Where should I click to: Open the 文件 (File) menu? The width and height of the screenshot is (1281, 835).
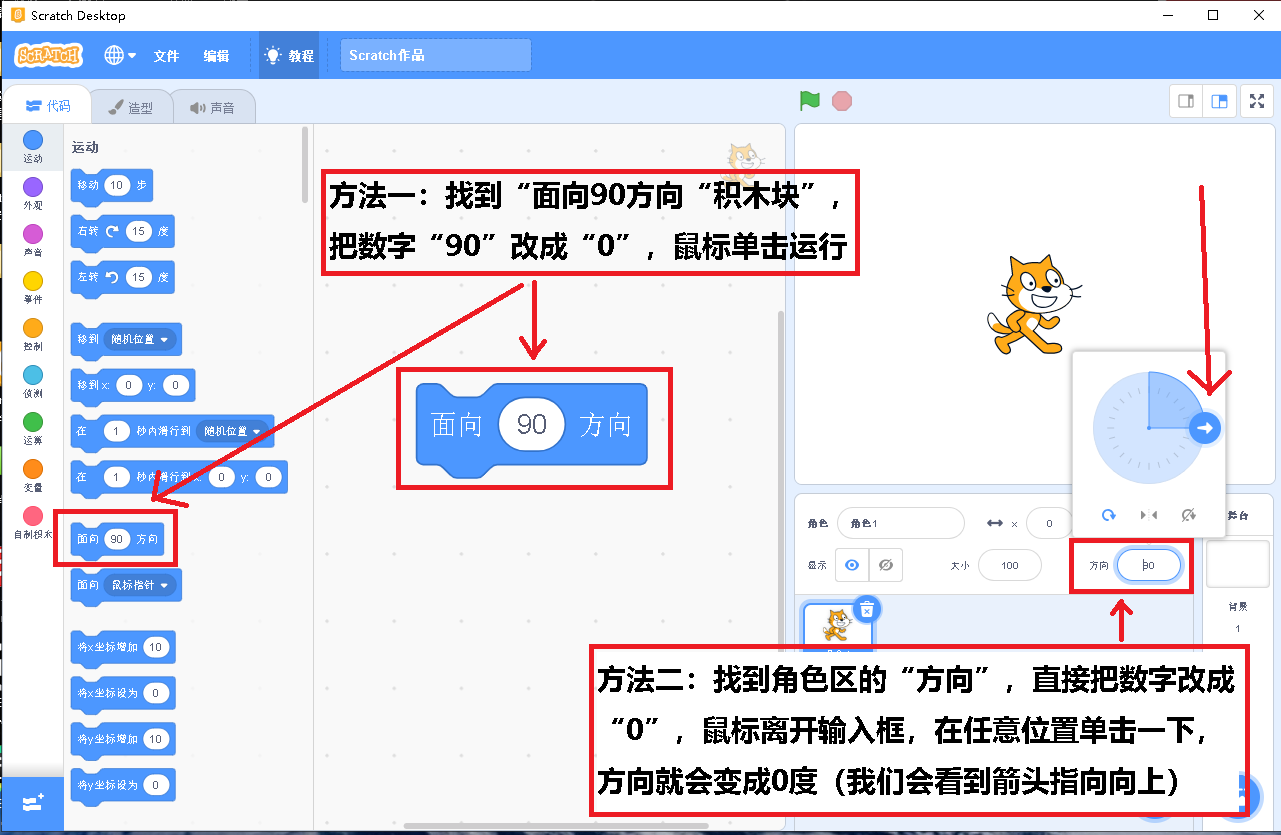click(166, 56)
